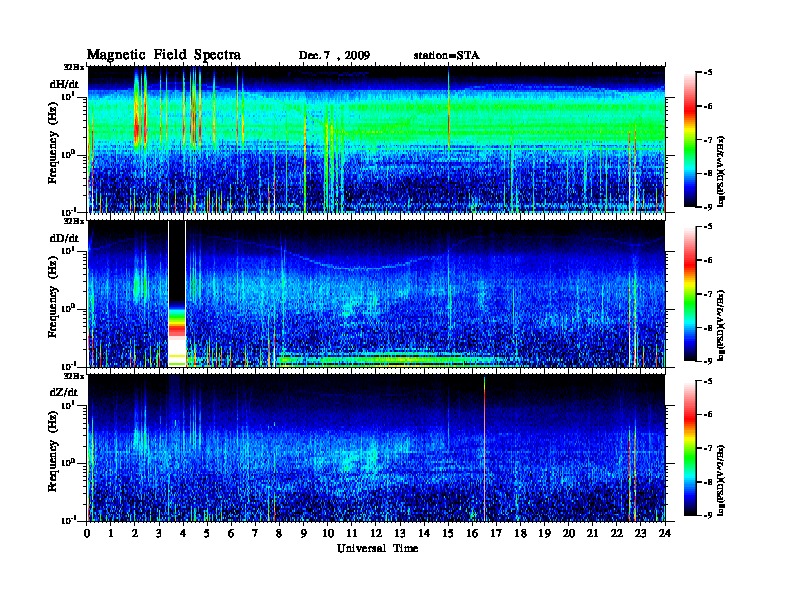Click hour 24 on the Universal Time axis
This screenshot has height=612, width=792.
[x=665, y=533]
